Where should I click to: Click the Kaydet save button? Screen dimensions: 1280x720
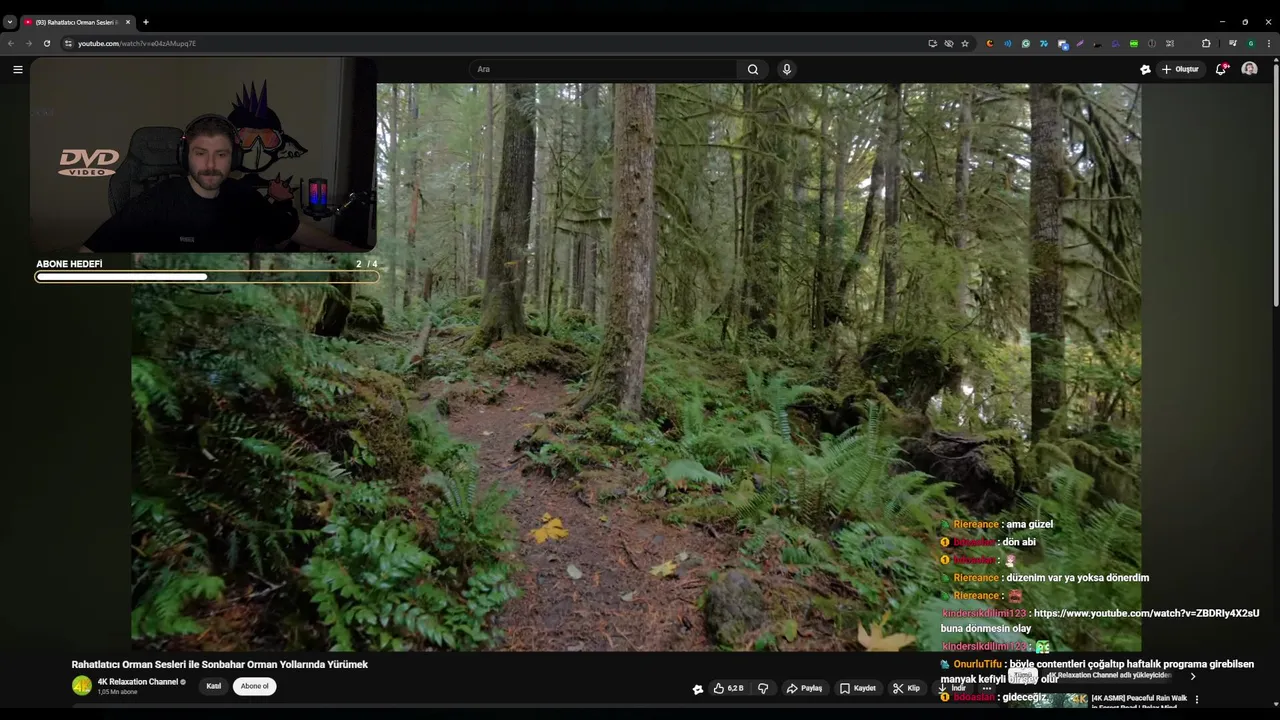[x=858, y=688]
